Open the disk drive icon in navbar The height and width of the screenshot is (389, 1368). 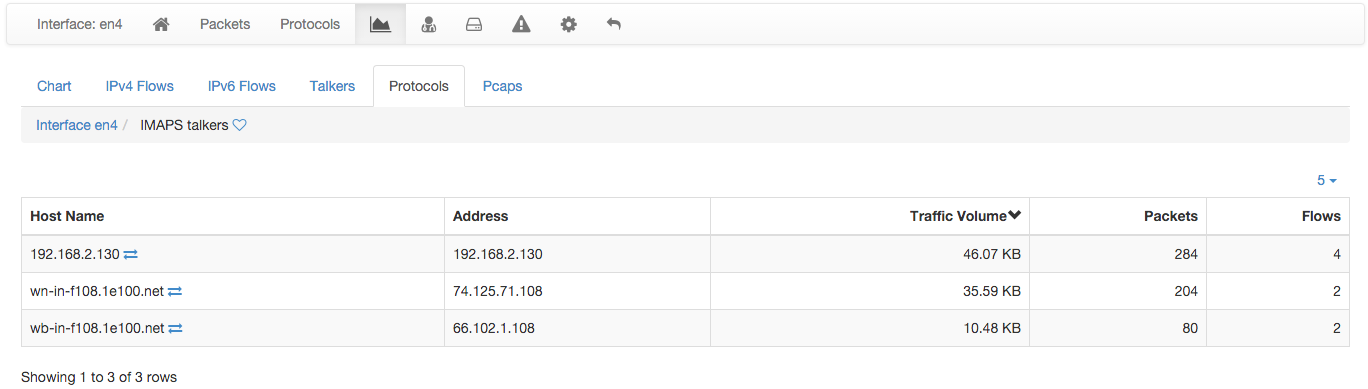(475, 24)
